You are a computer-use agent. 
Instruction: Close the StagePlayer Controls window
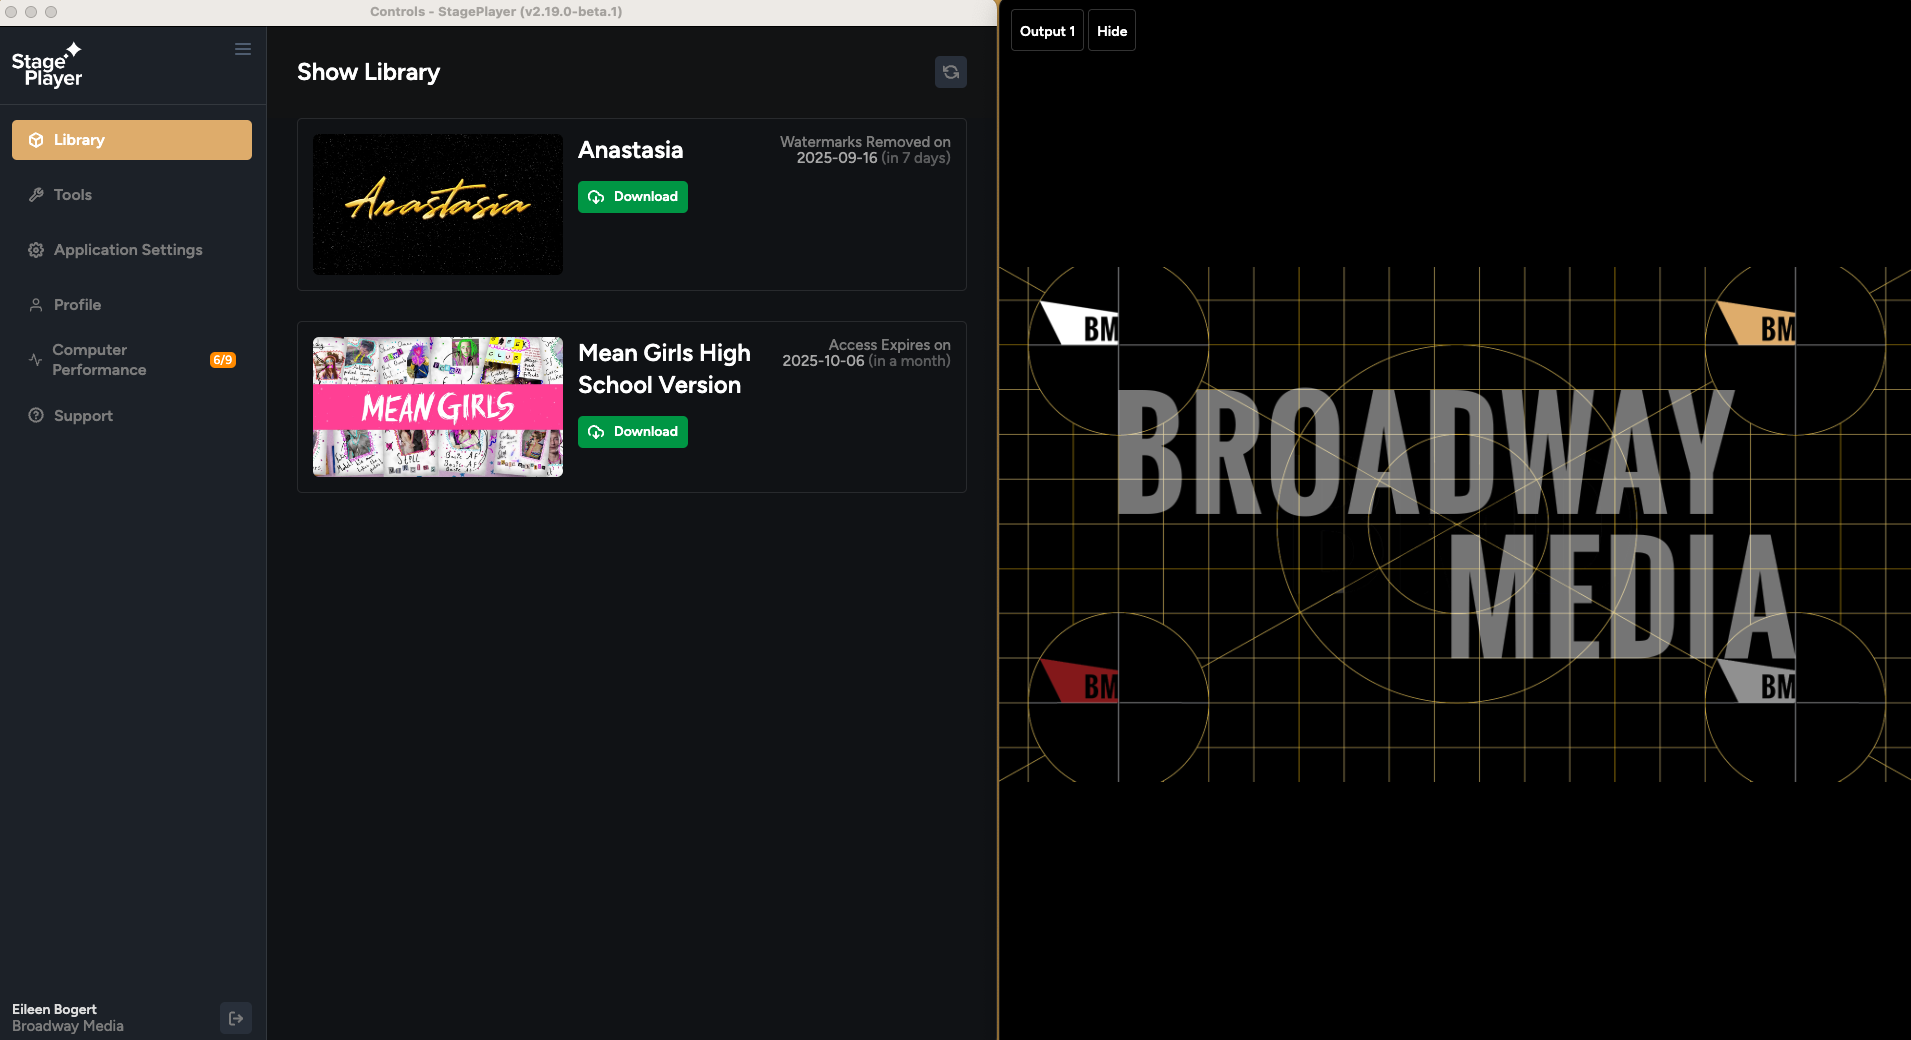[11, 12]
